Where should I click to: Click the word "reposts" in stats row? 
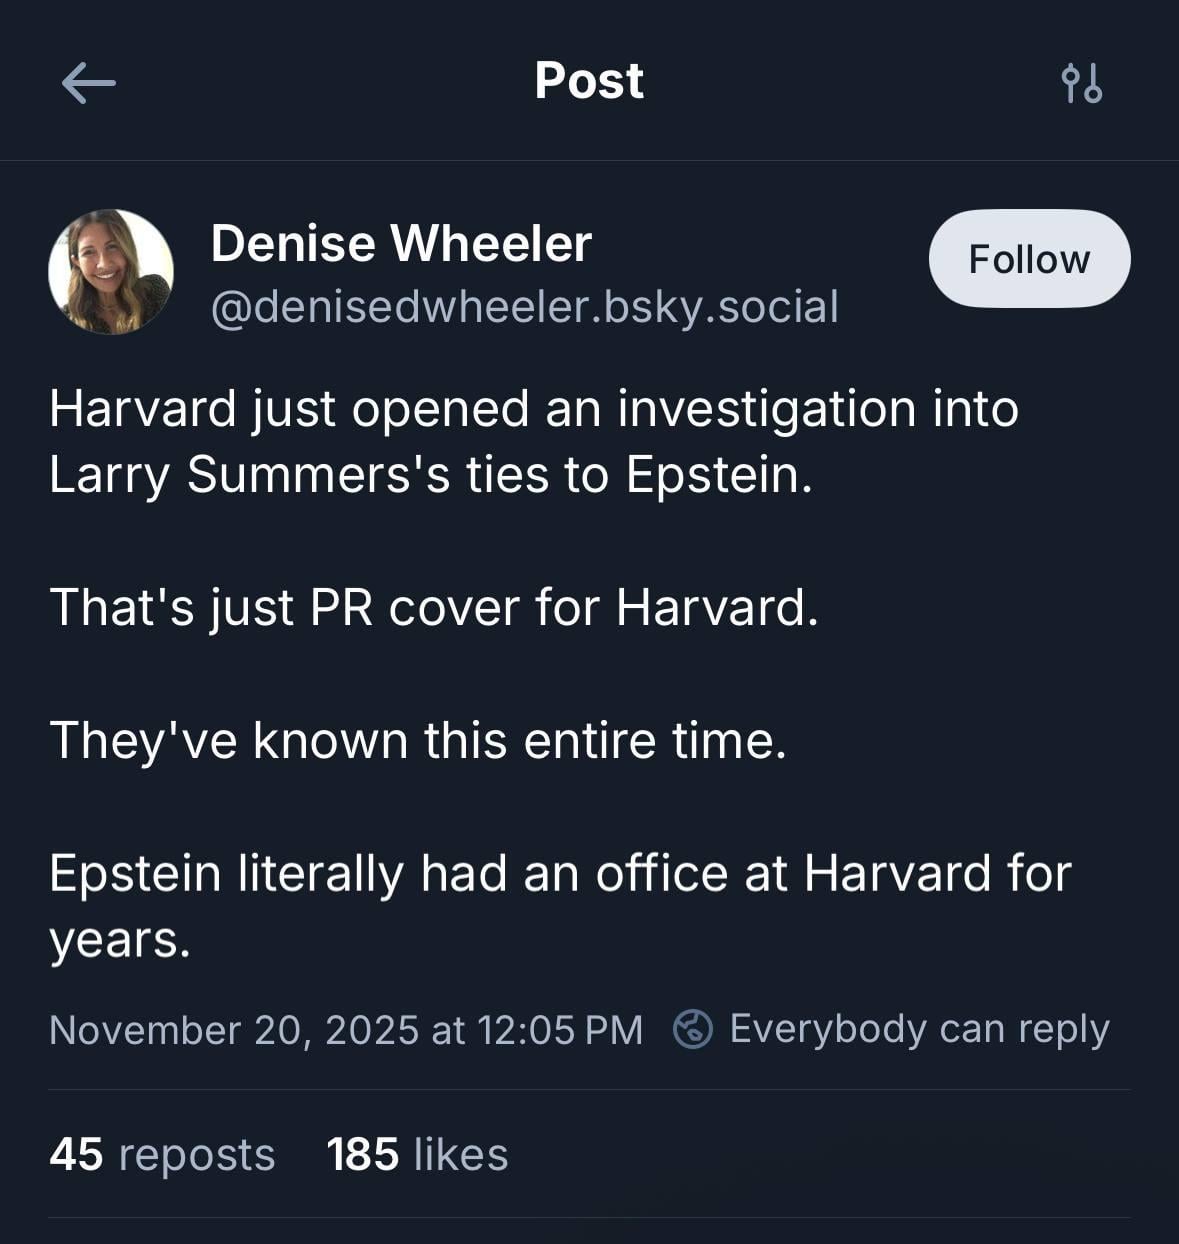(196, 1155)
